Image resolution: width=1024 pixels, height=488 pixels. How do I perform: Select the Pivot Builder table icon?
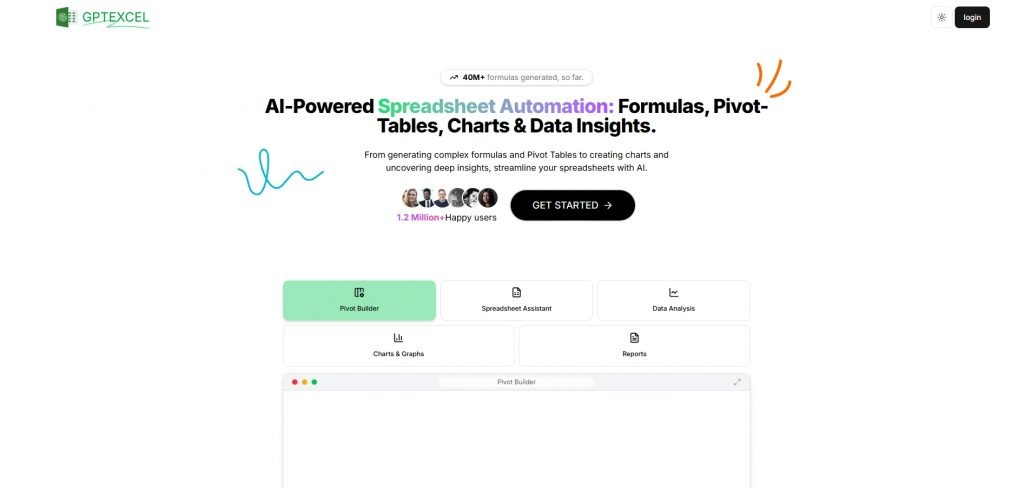[359, 292]
